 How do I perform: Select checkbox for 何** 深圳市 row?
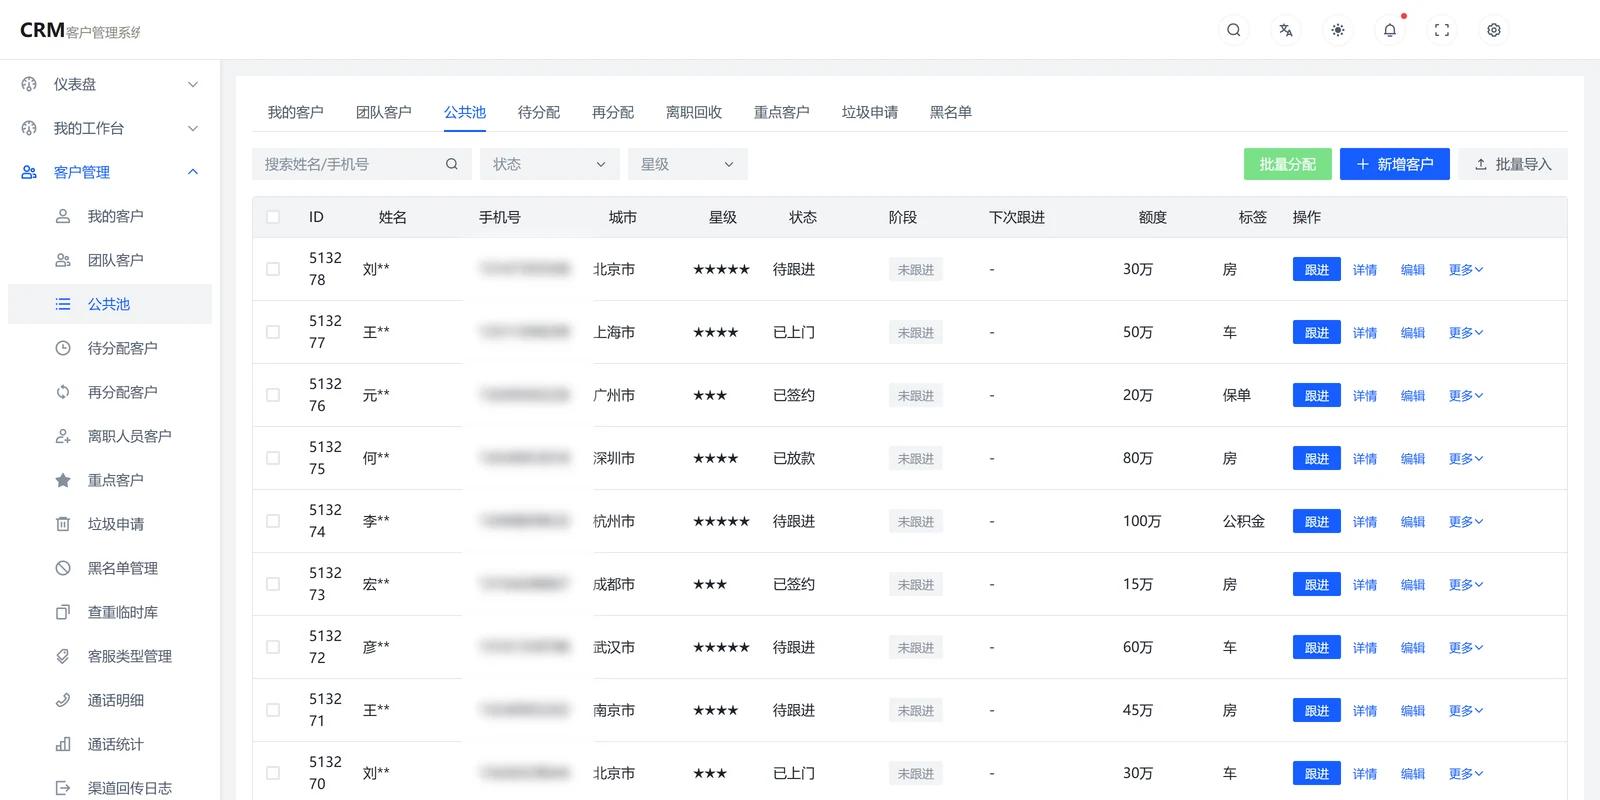[x=273, y=458]
